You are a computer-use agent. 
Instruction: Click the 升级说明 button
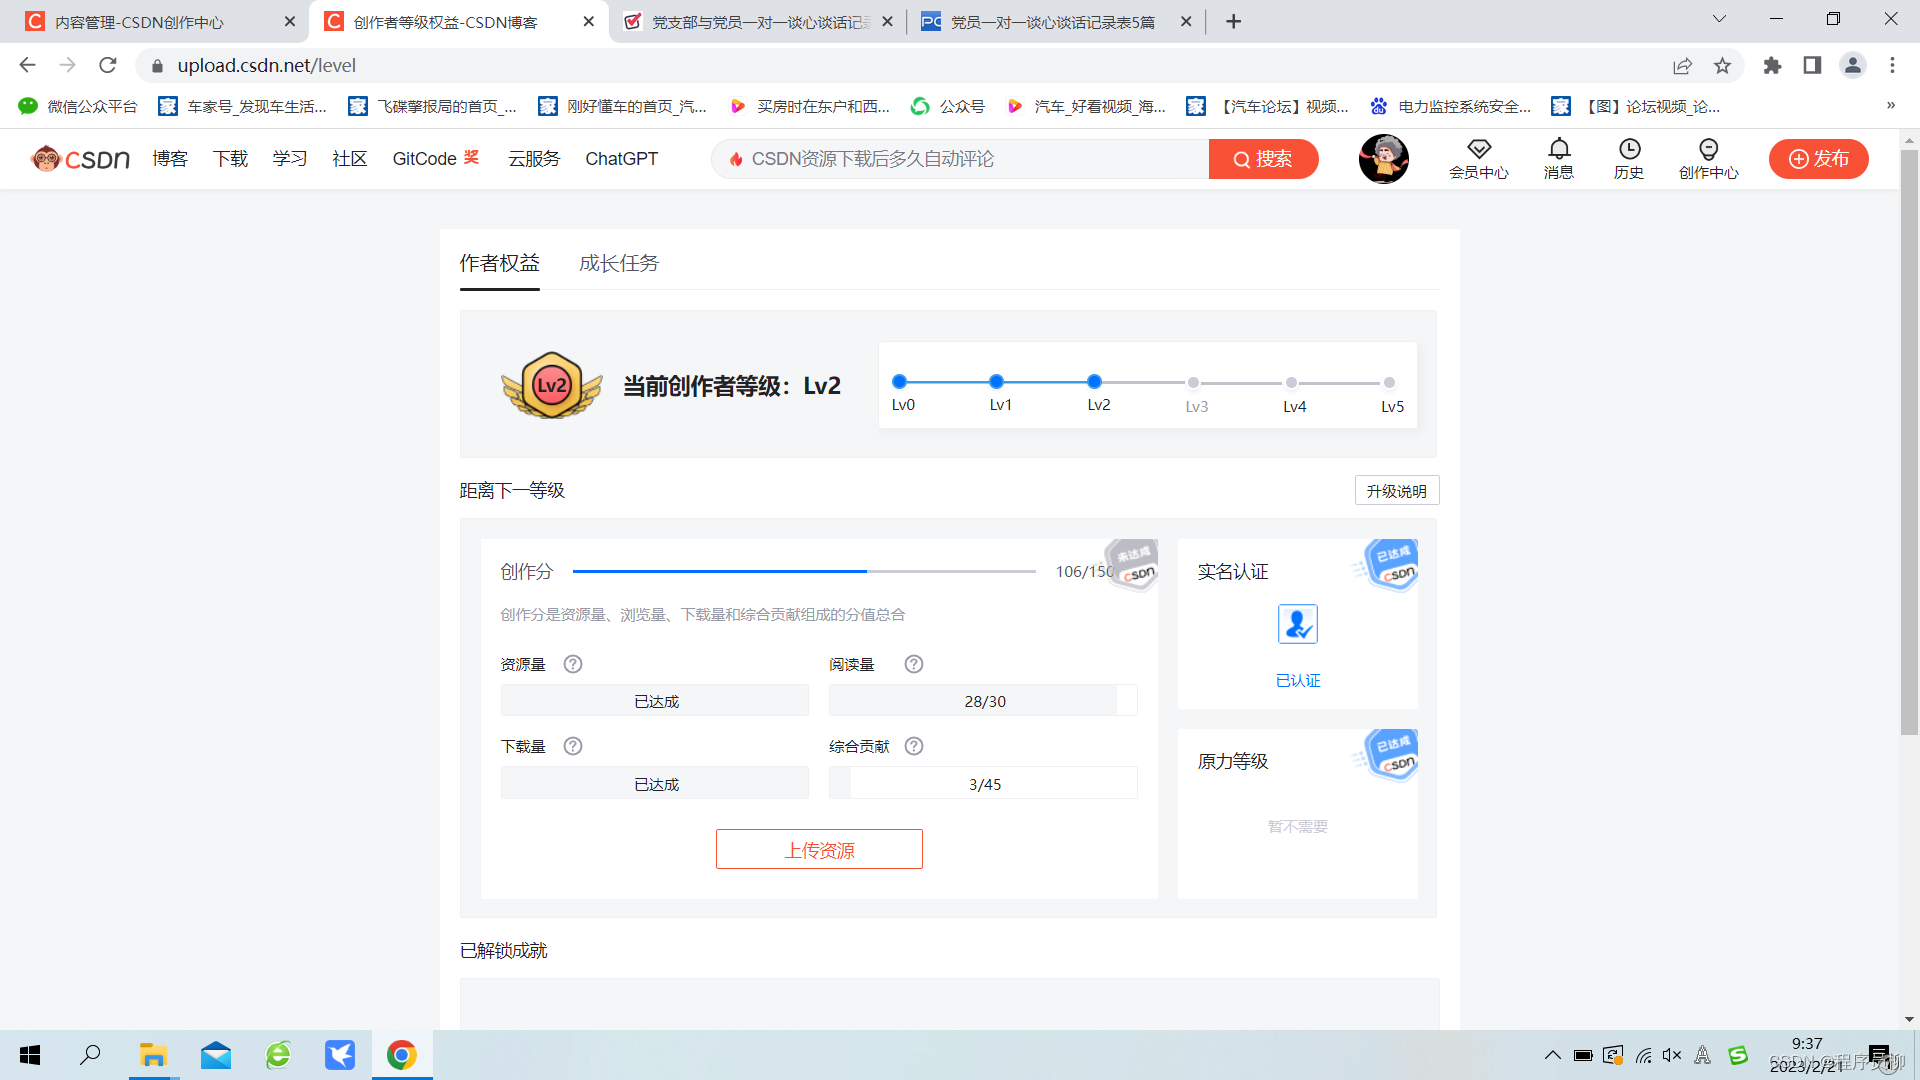[1397, 491]
